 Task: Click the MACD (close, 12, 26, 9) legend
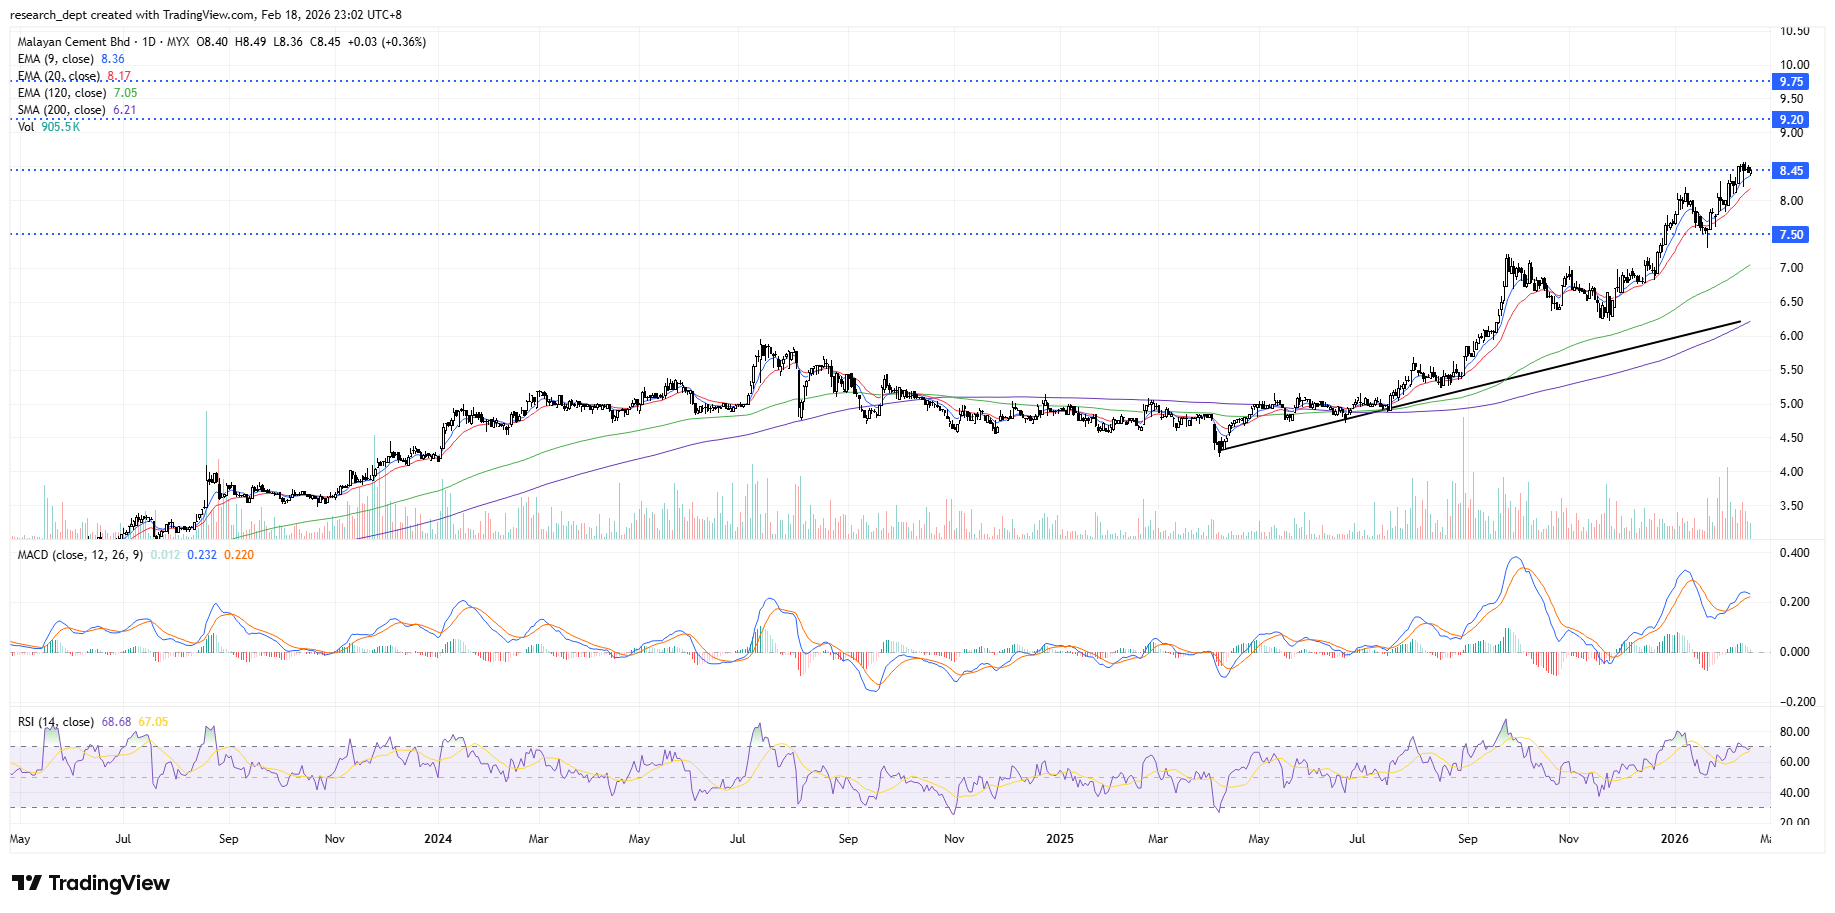pyautogui.click(x=80, y=555)
